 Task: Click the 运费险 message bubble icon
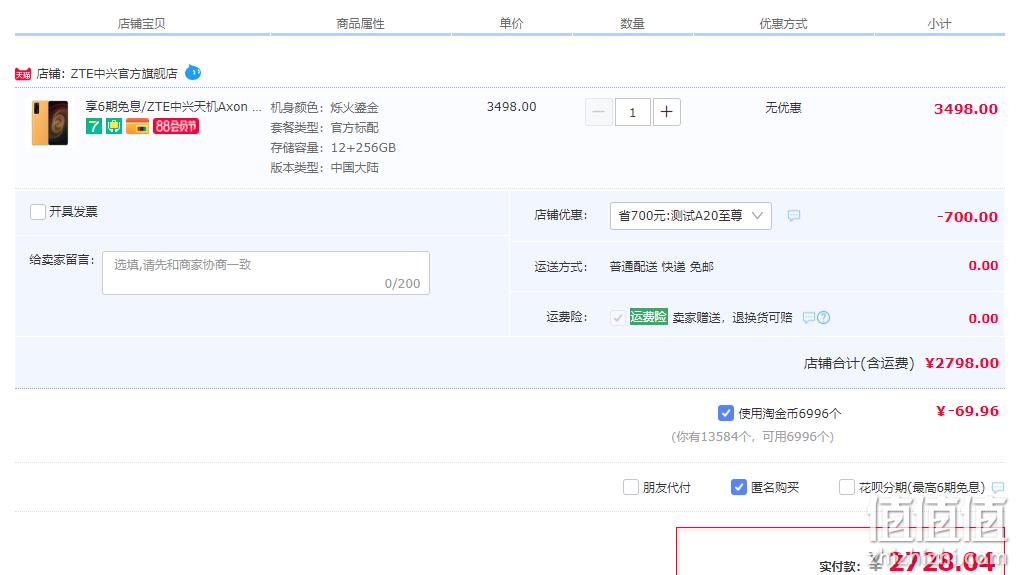[x=808, y=318]
